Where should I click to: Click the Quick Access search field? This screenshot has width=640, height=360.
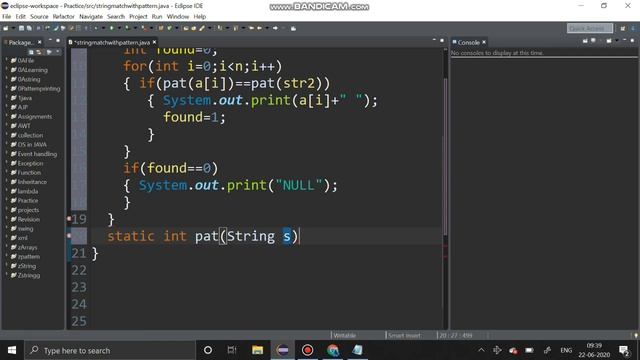590,28
